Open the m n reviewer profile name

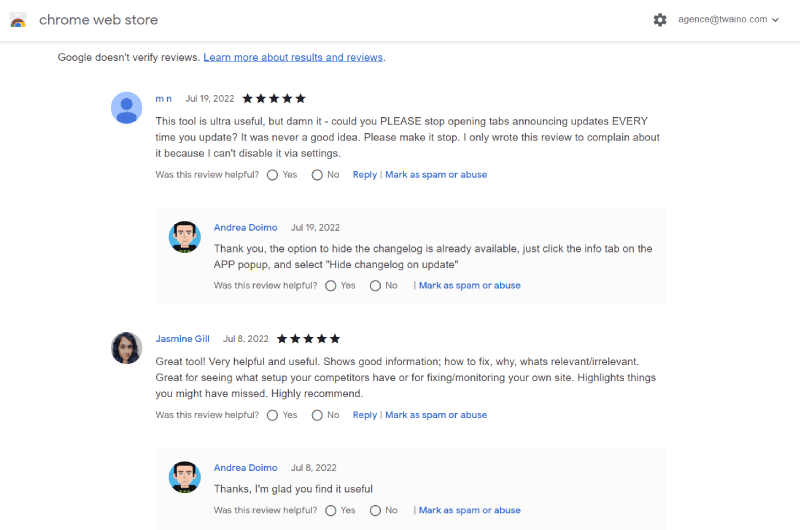[x=163, y=98]
